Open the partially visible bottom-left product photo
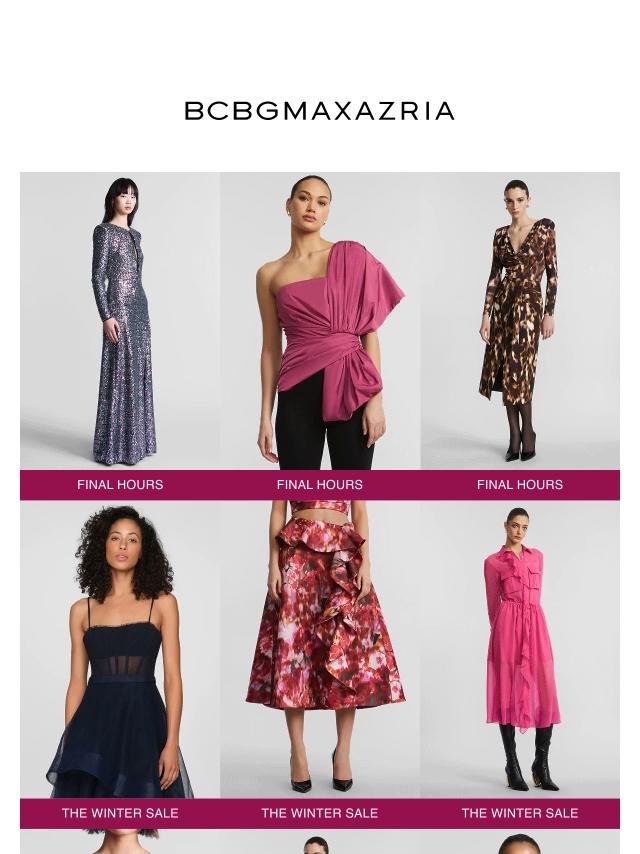 (x=120, y=842)
